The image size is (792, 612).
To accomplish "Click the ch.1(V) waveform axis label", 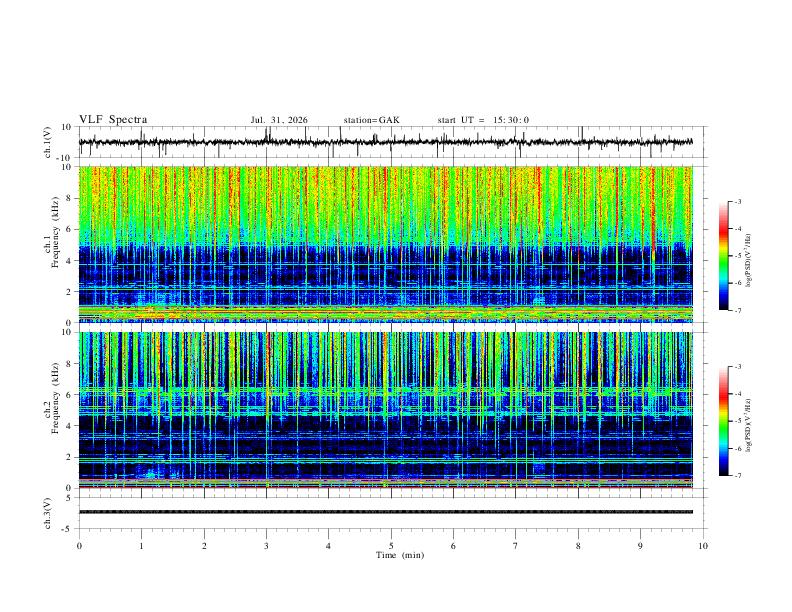I will [48, 142].
